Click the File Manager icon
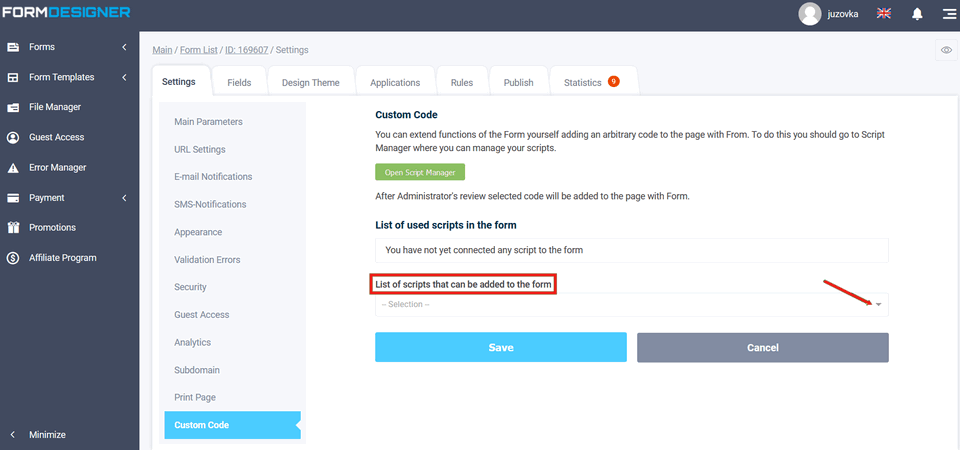This screenshot has width=960, height=450. [x=13, y=107]
